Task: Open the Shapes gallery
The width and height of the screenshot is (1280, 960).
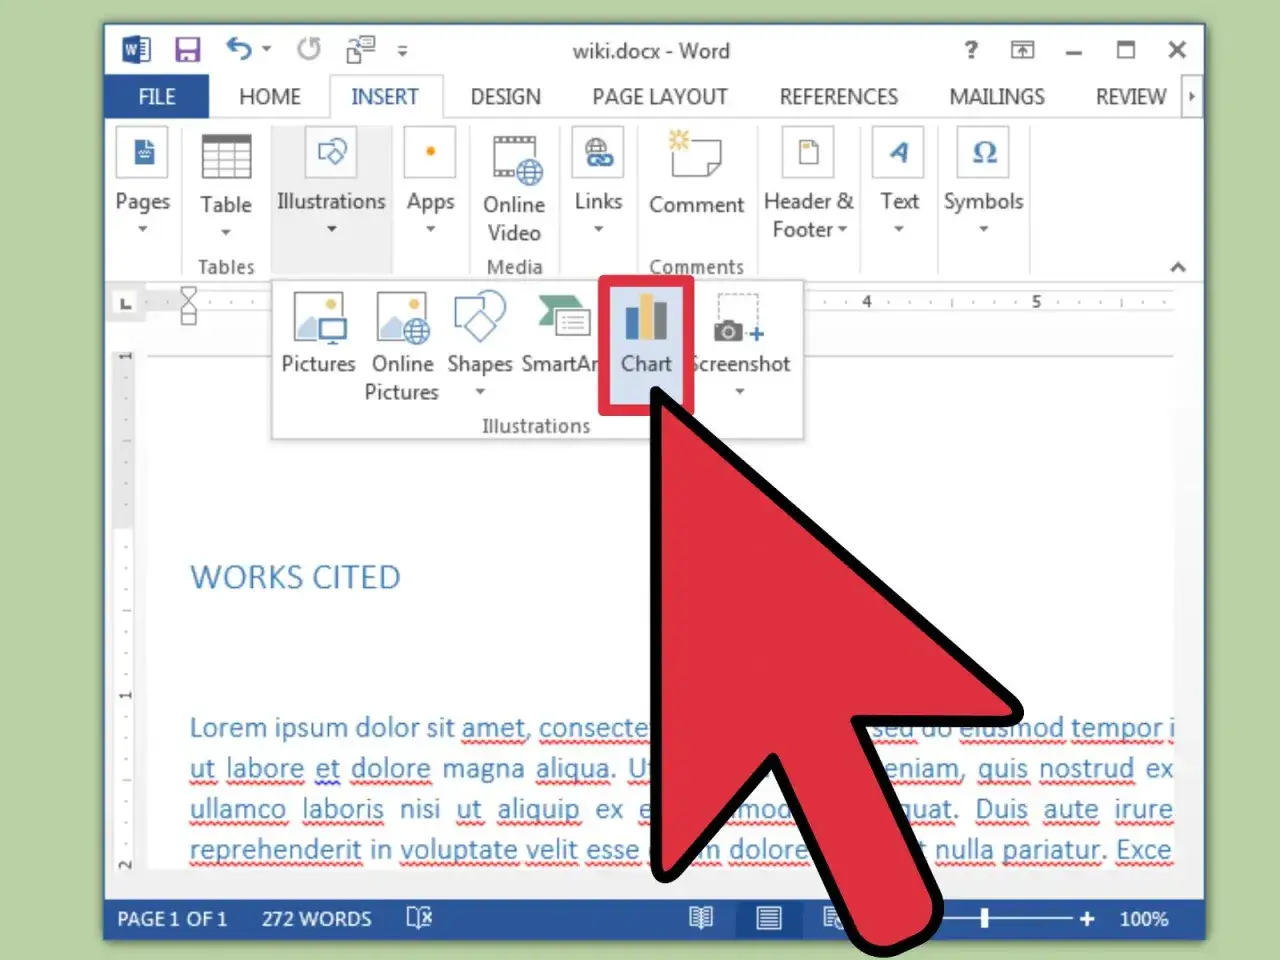Action: pyautogui.click(x=480, y=343)
